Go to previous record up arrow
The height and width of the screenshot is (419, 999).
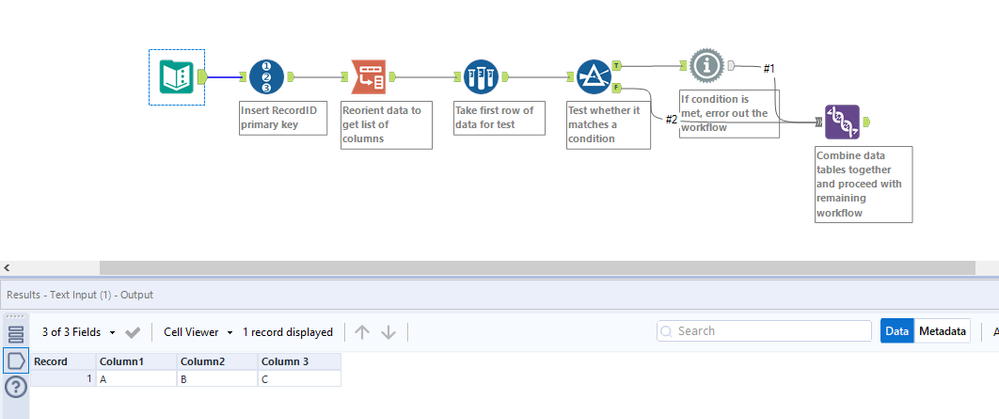[362, 332]
